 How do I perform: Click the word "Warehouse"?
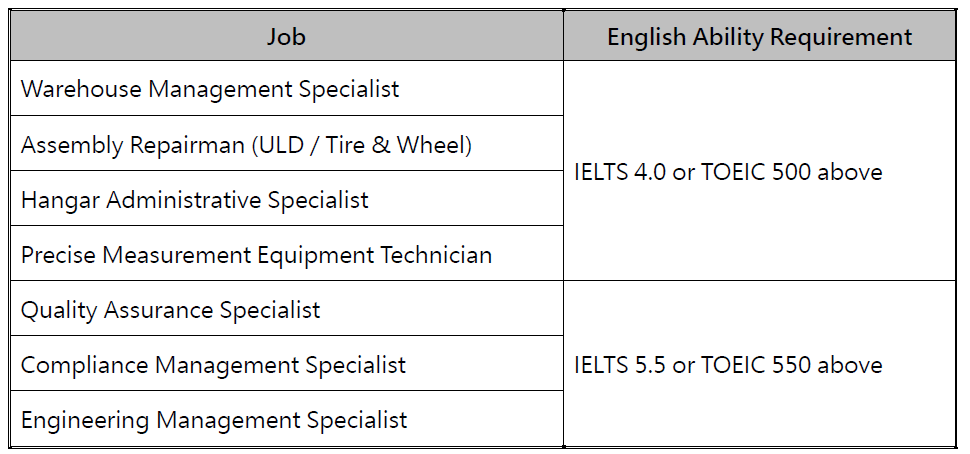tap(81, 89)
